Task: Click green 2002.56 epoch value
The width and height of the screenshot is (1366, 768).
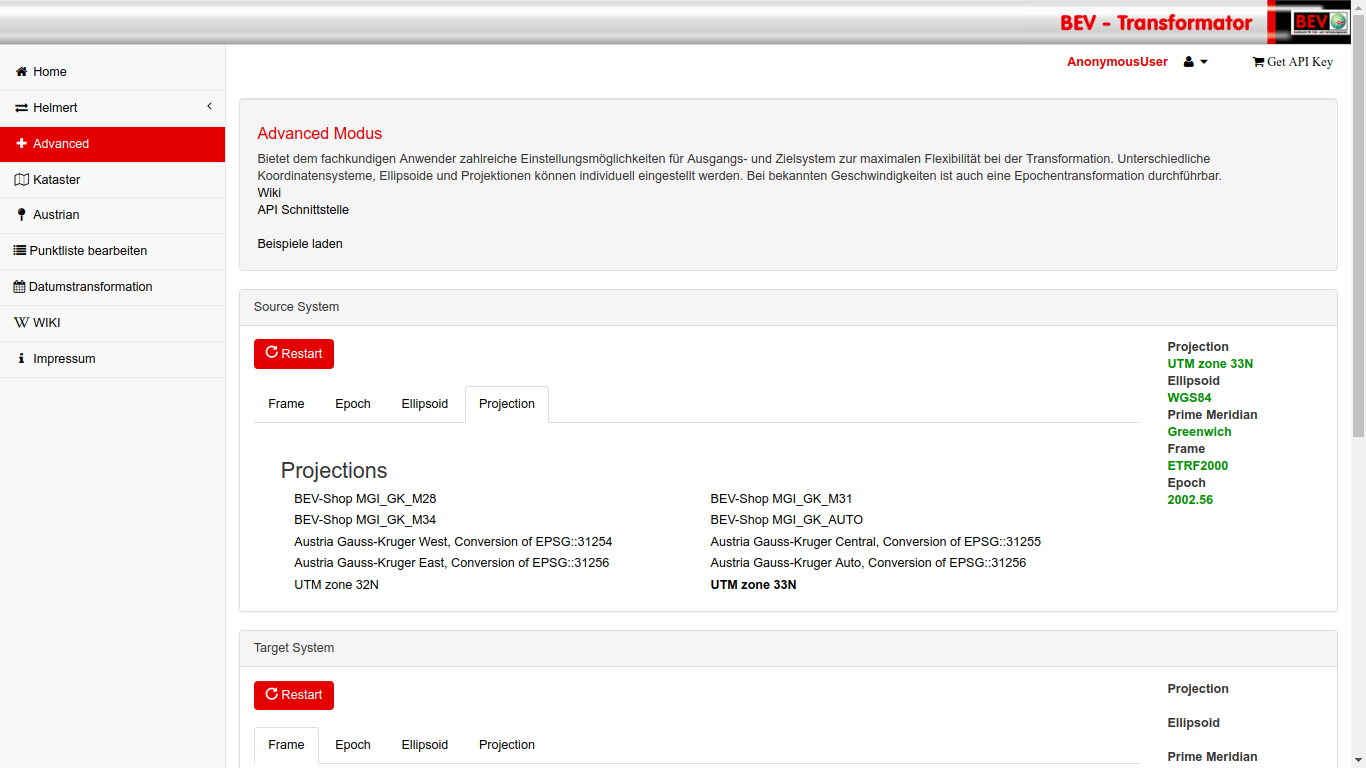Action: (x=1190, y=500)
